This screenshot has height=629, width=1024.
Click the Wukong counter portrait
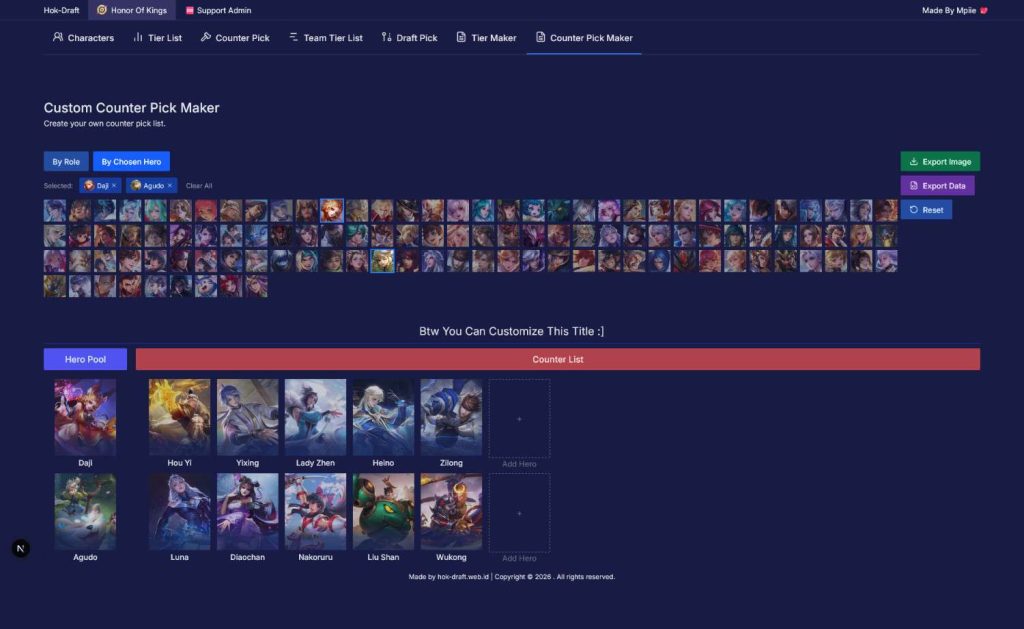451,512
